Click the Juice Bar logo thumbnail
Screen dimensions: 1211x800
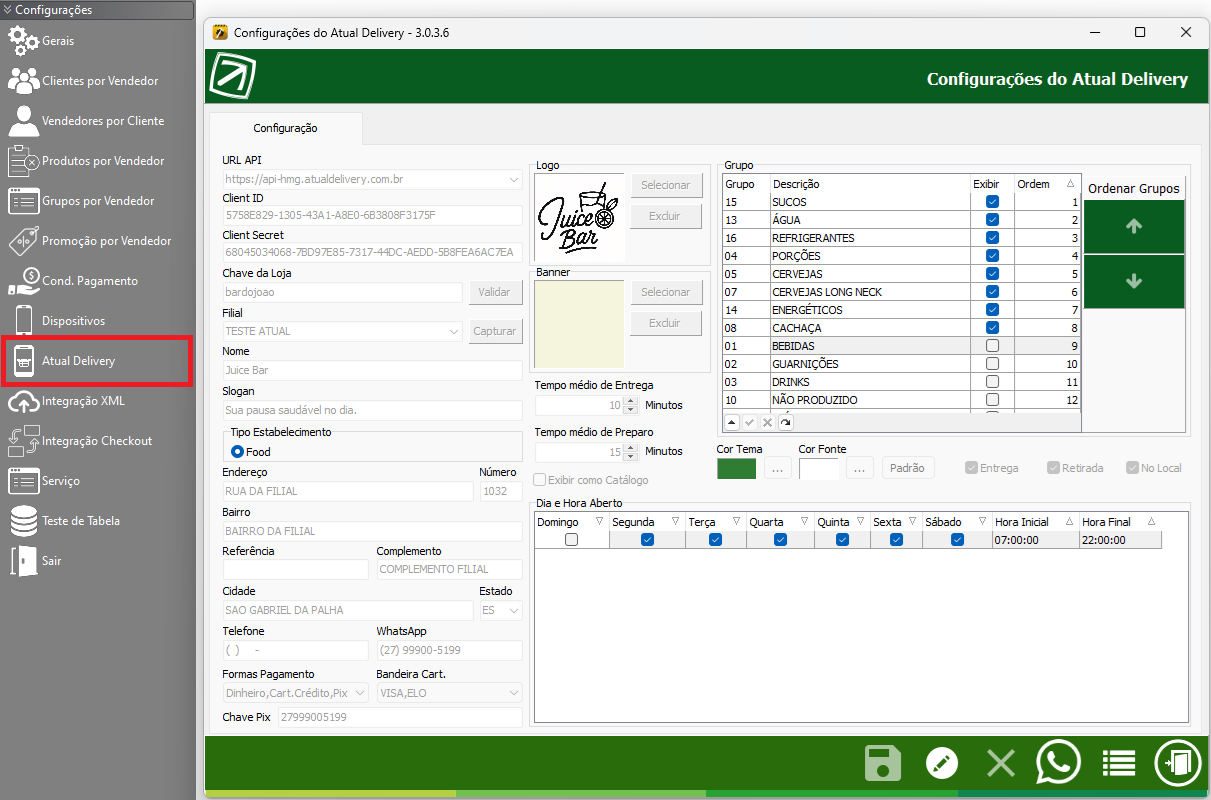coord(578,217)
